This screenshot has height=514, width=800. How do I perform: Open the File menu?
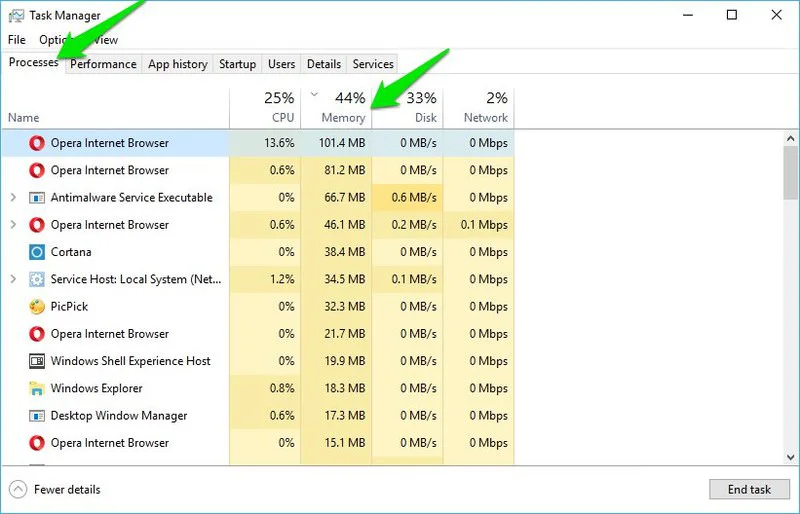16,40
